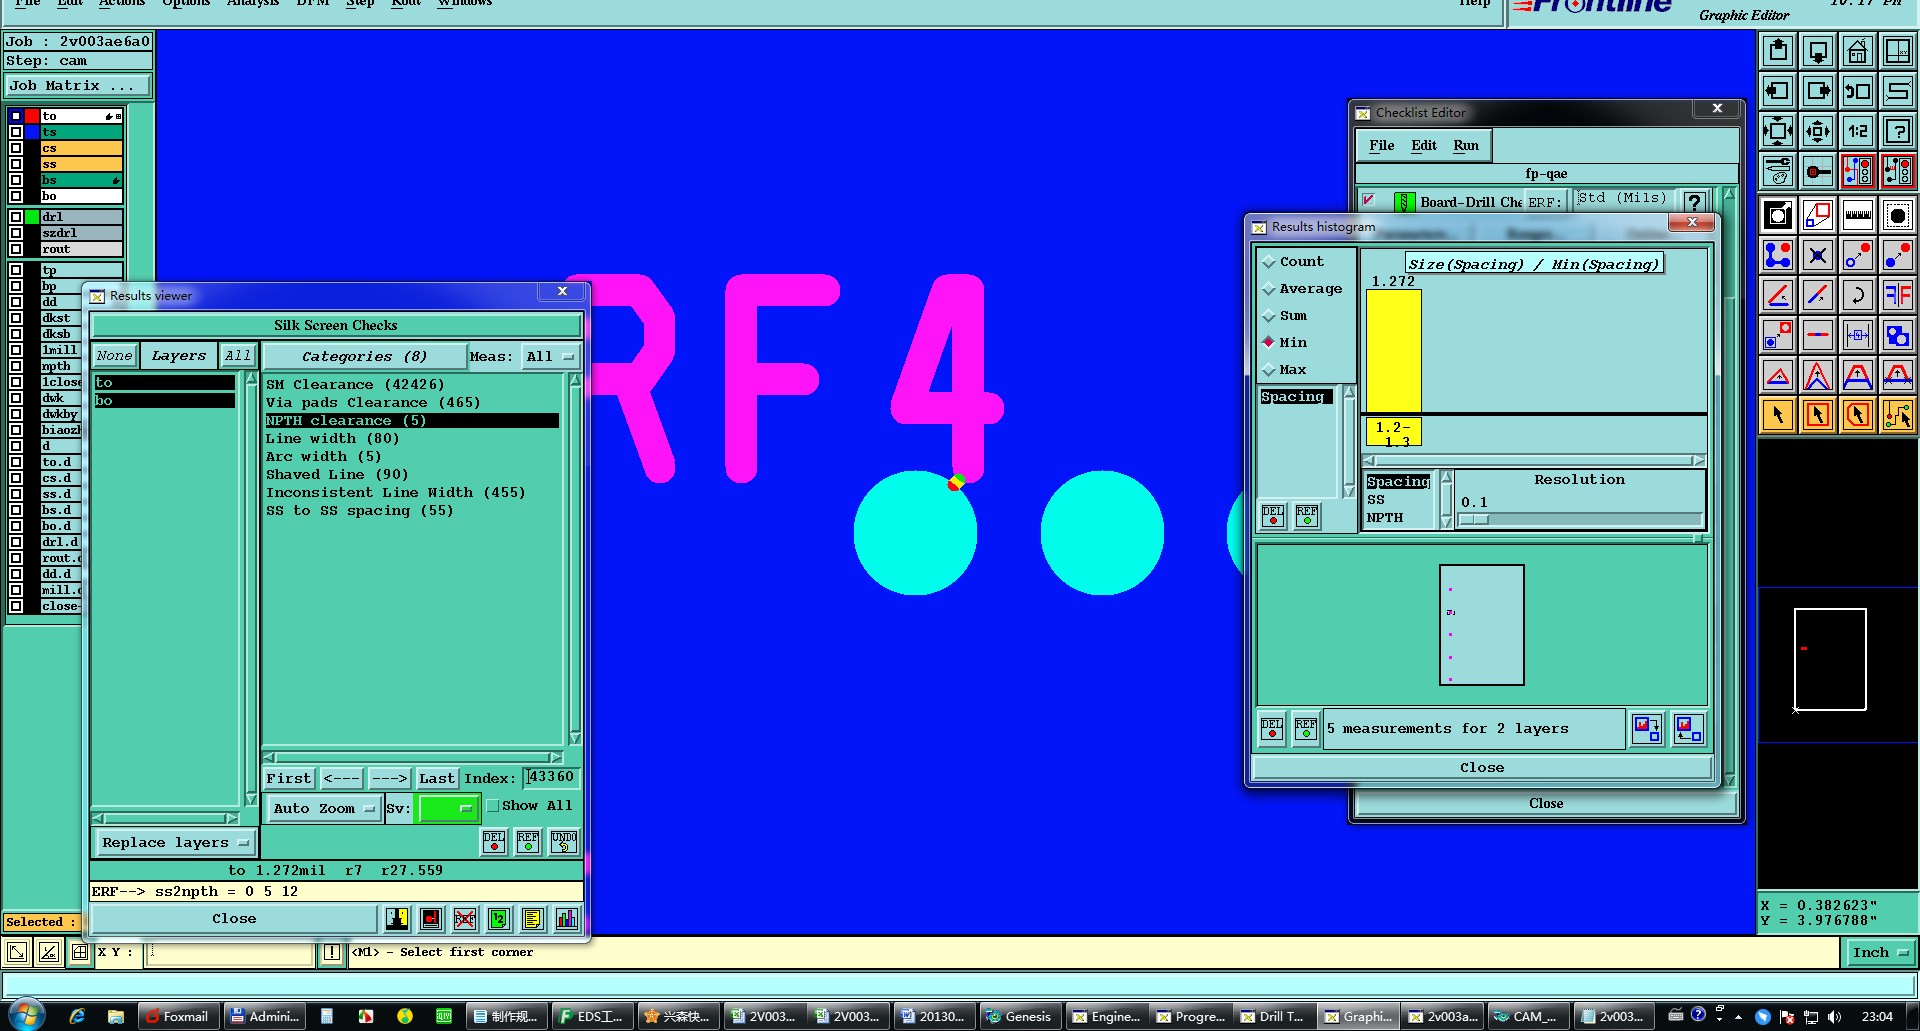Viewport: 1920px width, 1031px height.
Task: Open Foxmail from the taskbar
Action: click(x=177, y=1016)
